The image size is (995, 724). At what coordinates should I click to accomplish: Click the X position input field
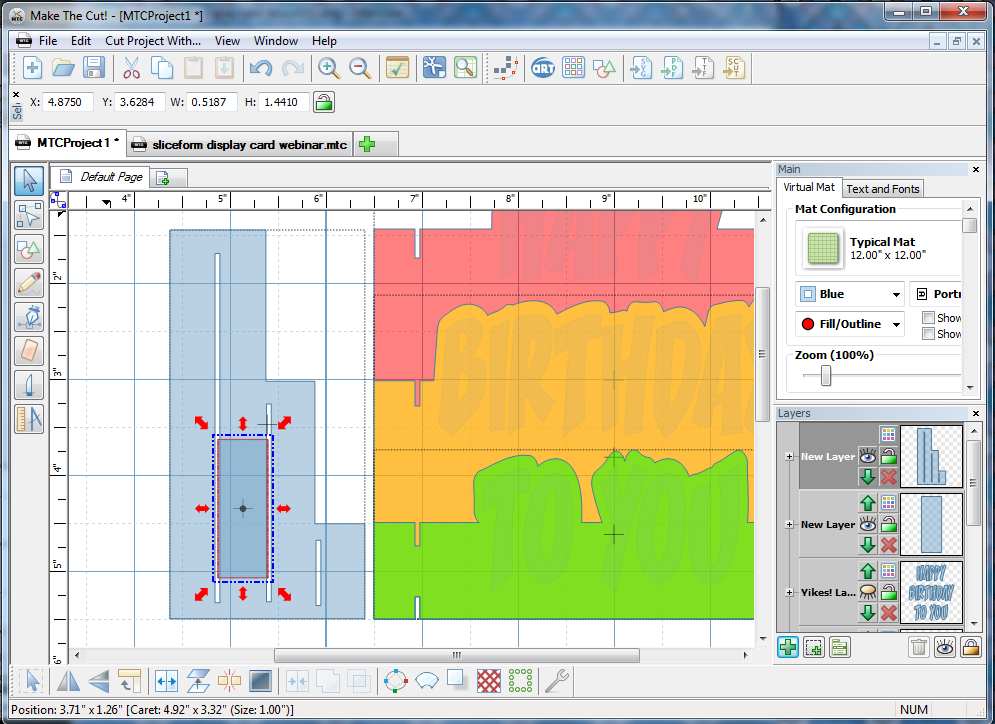68,102
